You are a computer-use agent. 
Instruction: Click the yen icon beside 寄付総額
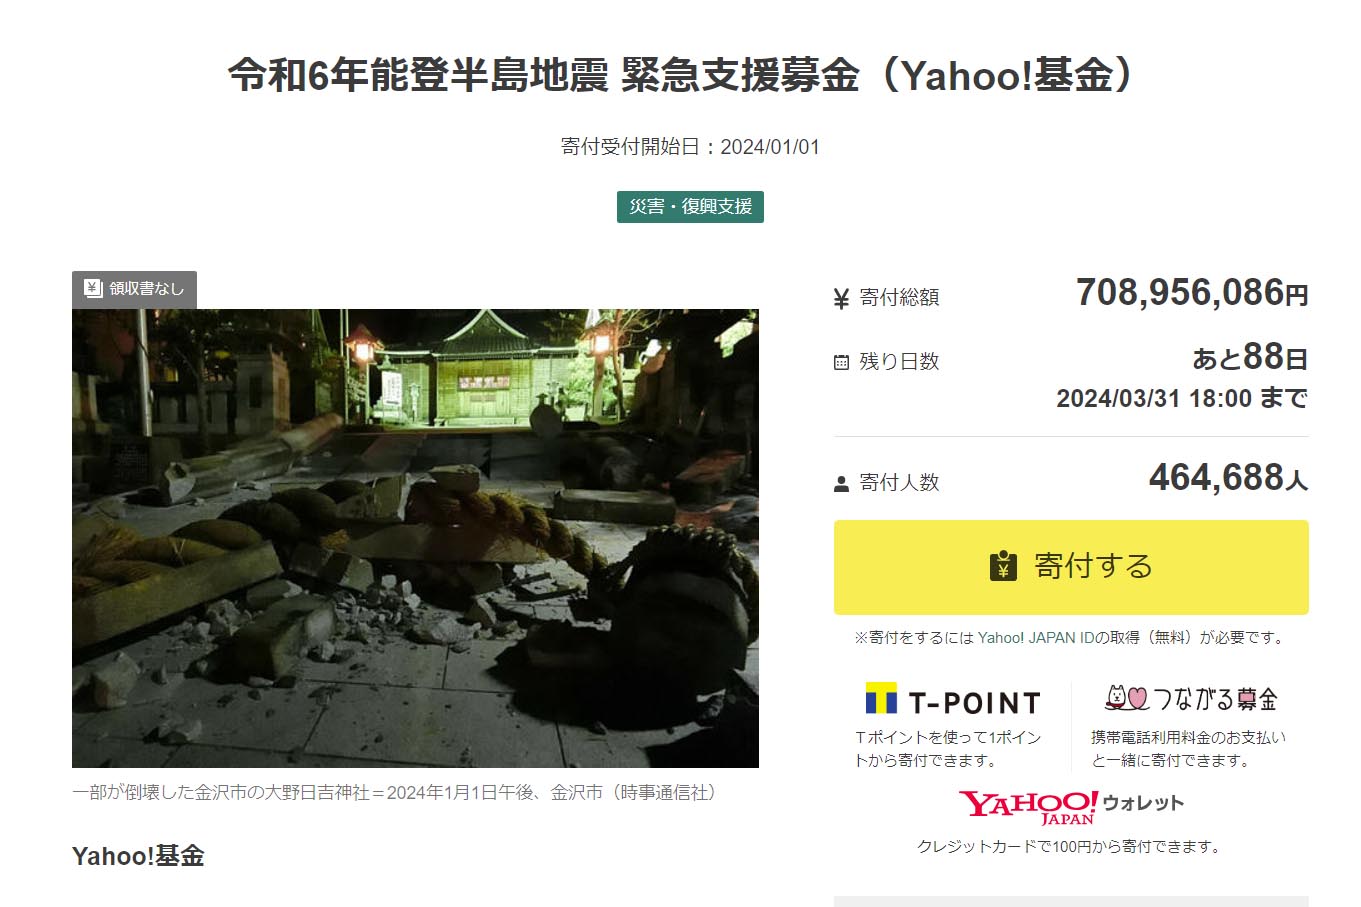841,298
